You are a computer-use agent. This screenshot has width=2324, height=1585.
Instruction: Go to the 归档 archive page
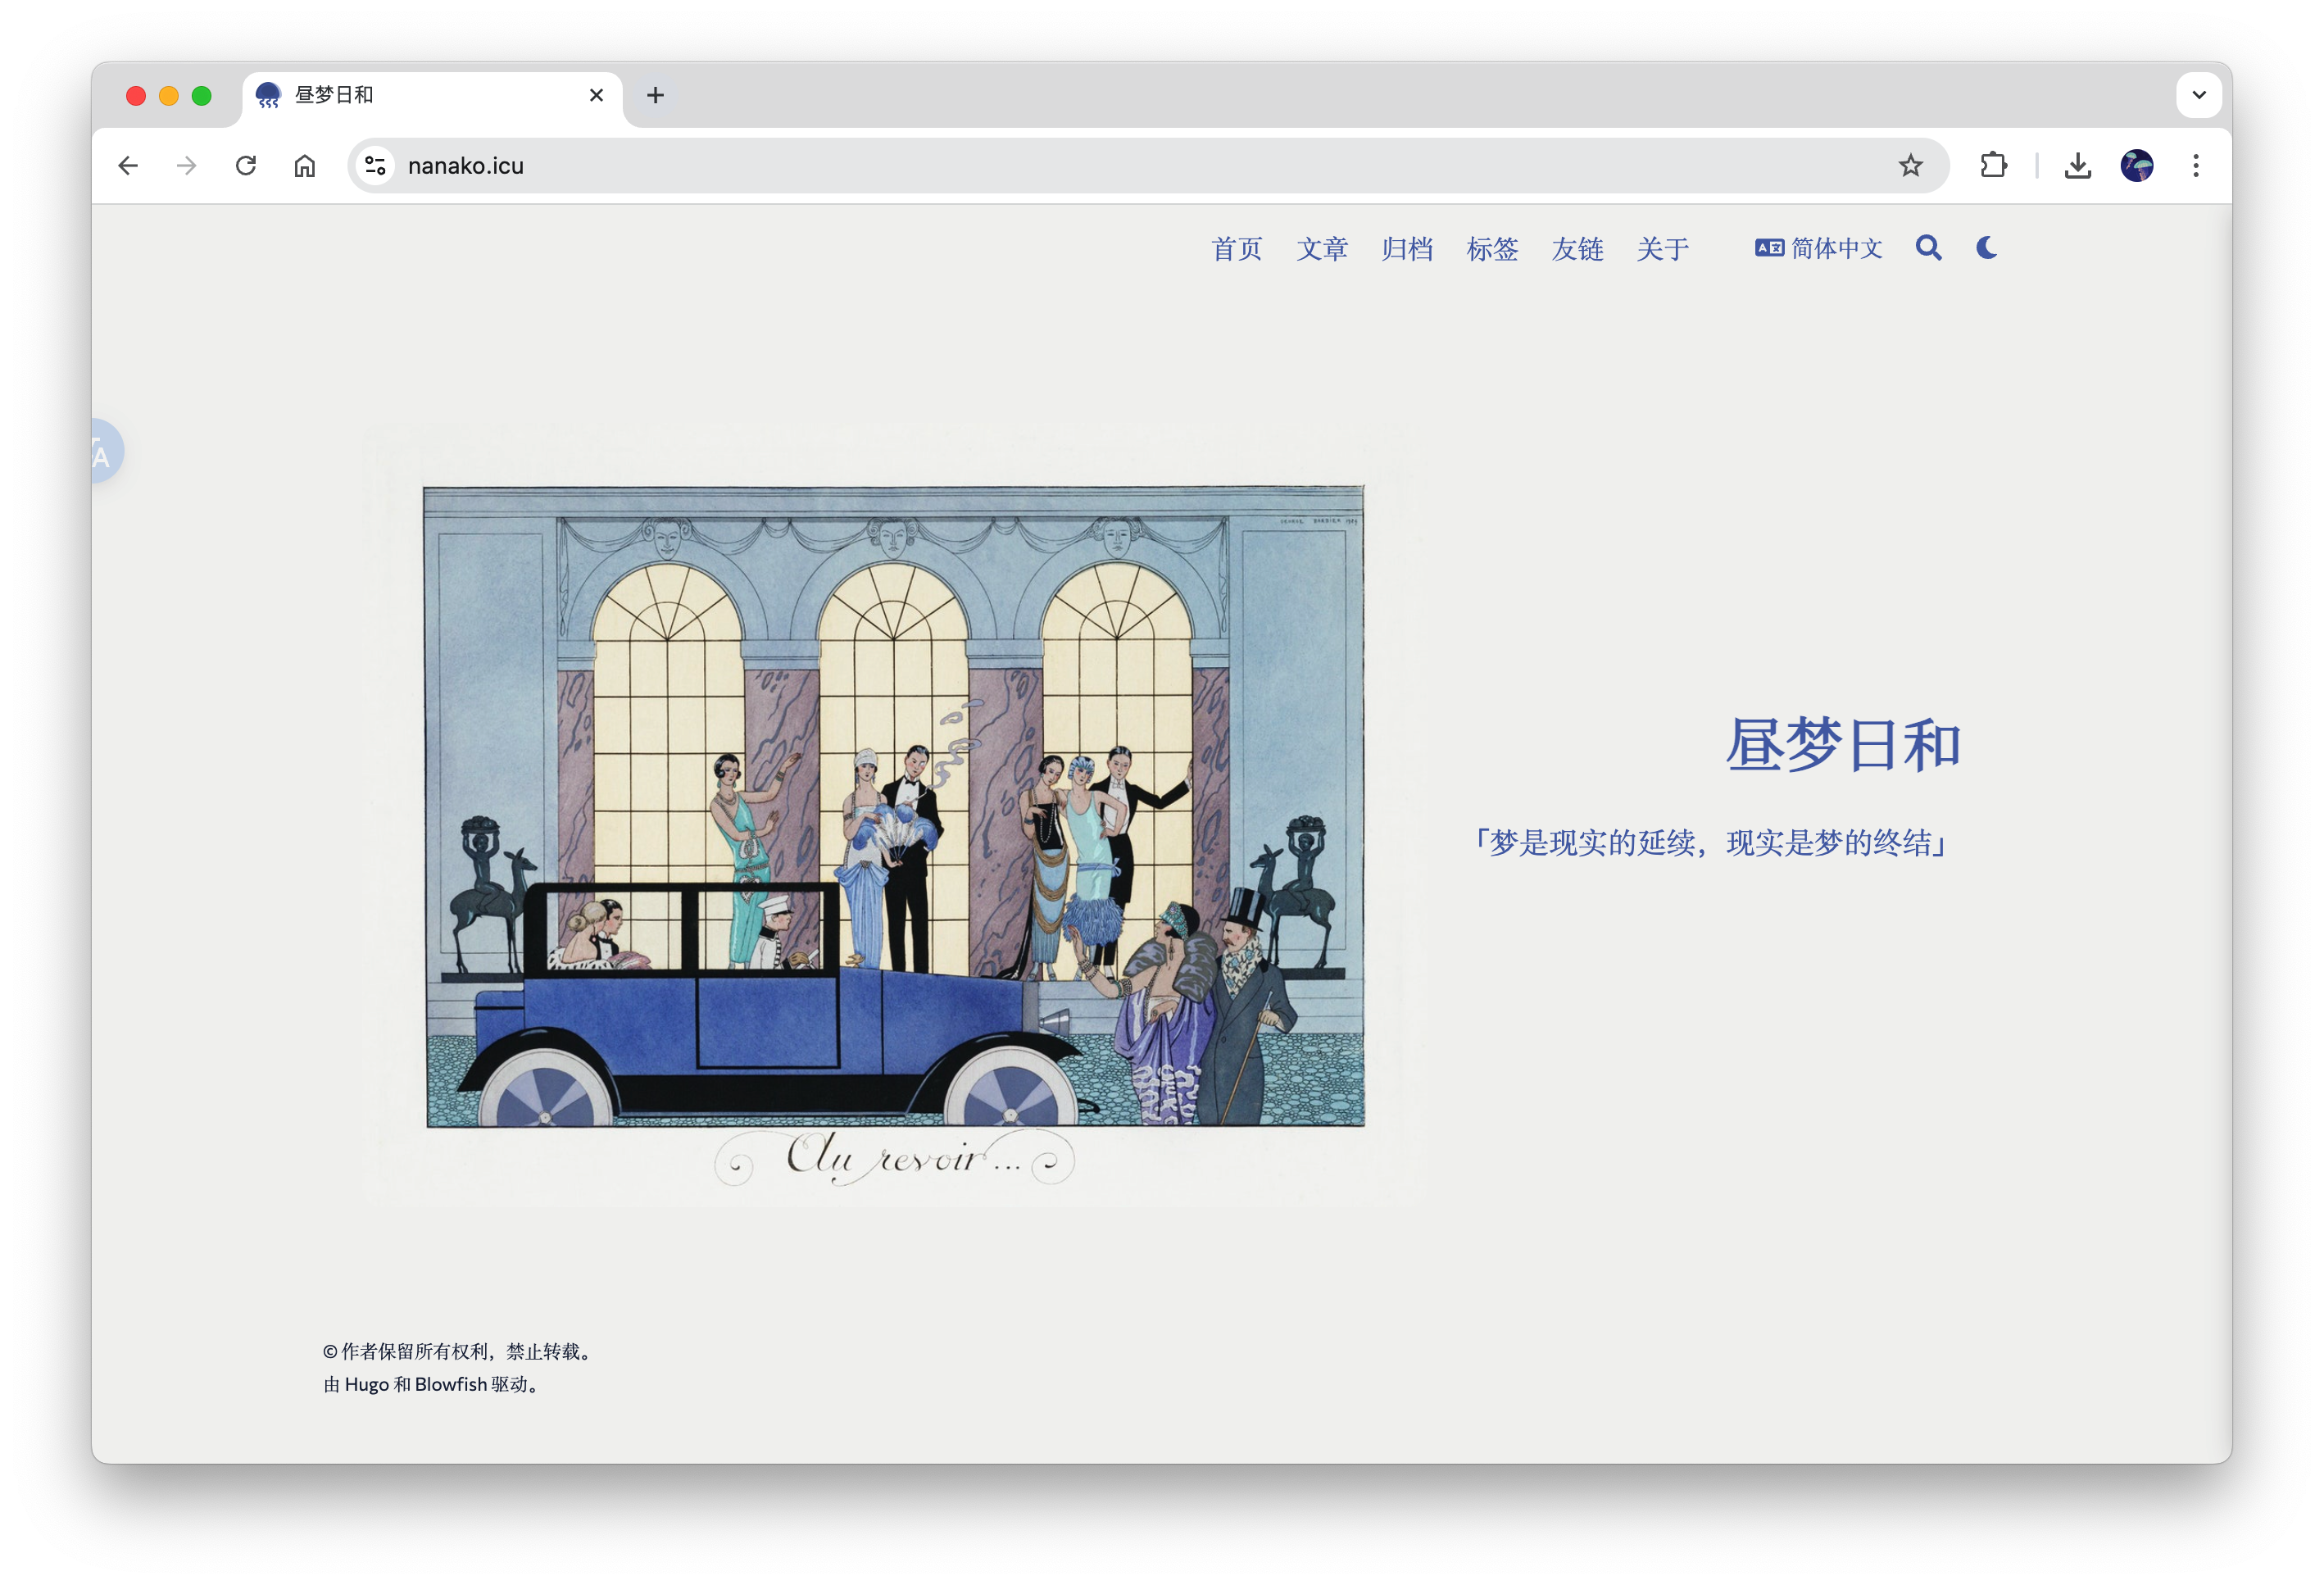tap(1407, 249)
